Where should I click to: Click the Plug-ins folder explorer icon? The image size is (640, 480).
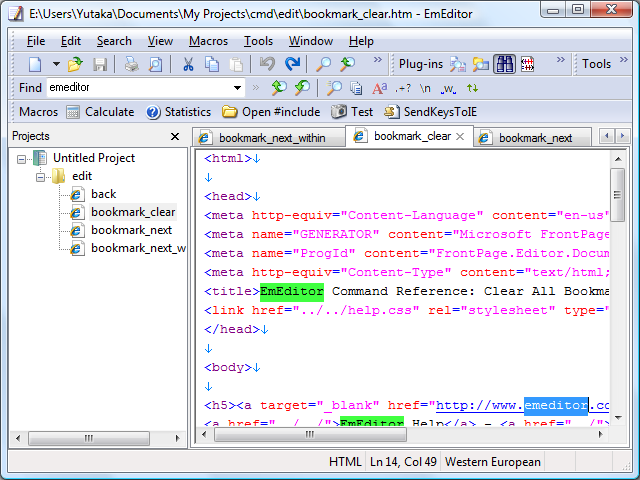(481, 64)
